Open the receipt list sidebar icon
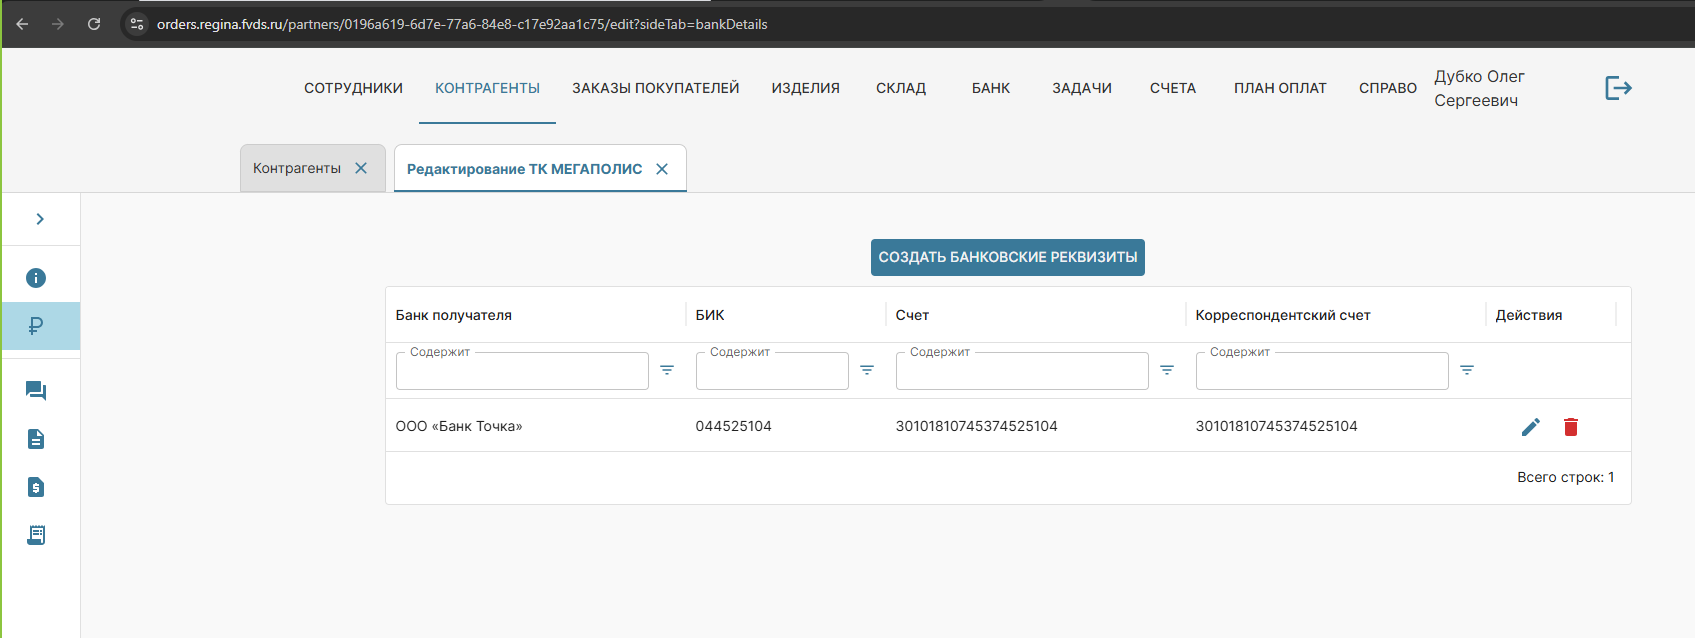Viewport: 1695px width, 638px height. click(36, 535)
